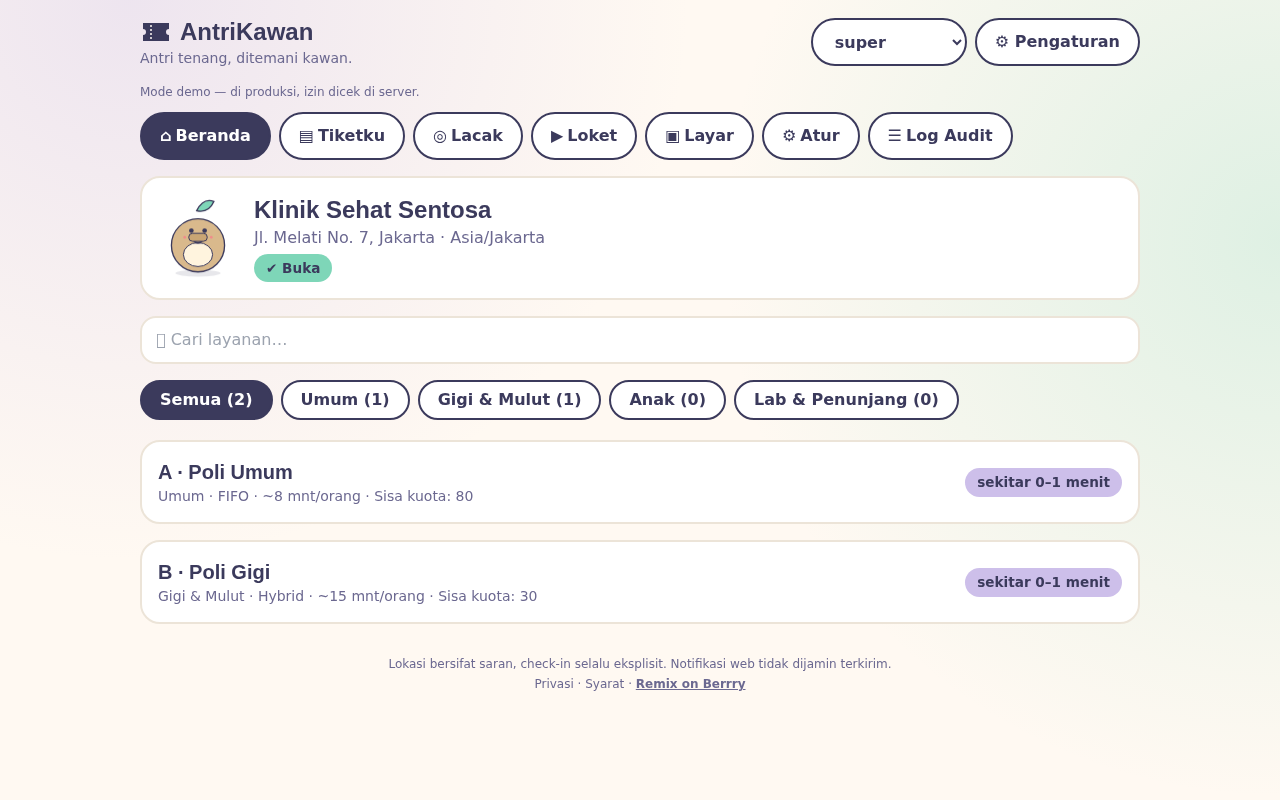Filter services by Semua (2)

coord(206,400)
